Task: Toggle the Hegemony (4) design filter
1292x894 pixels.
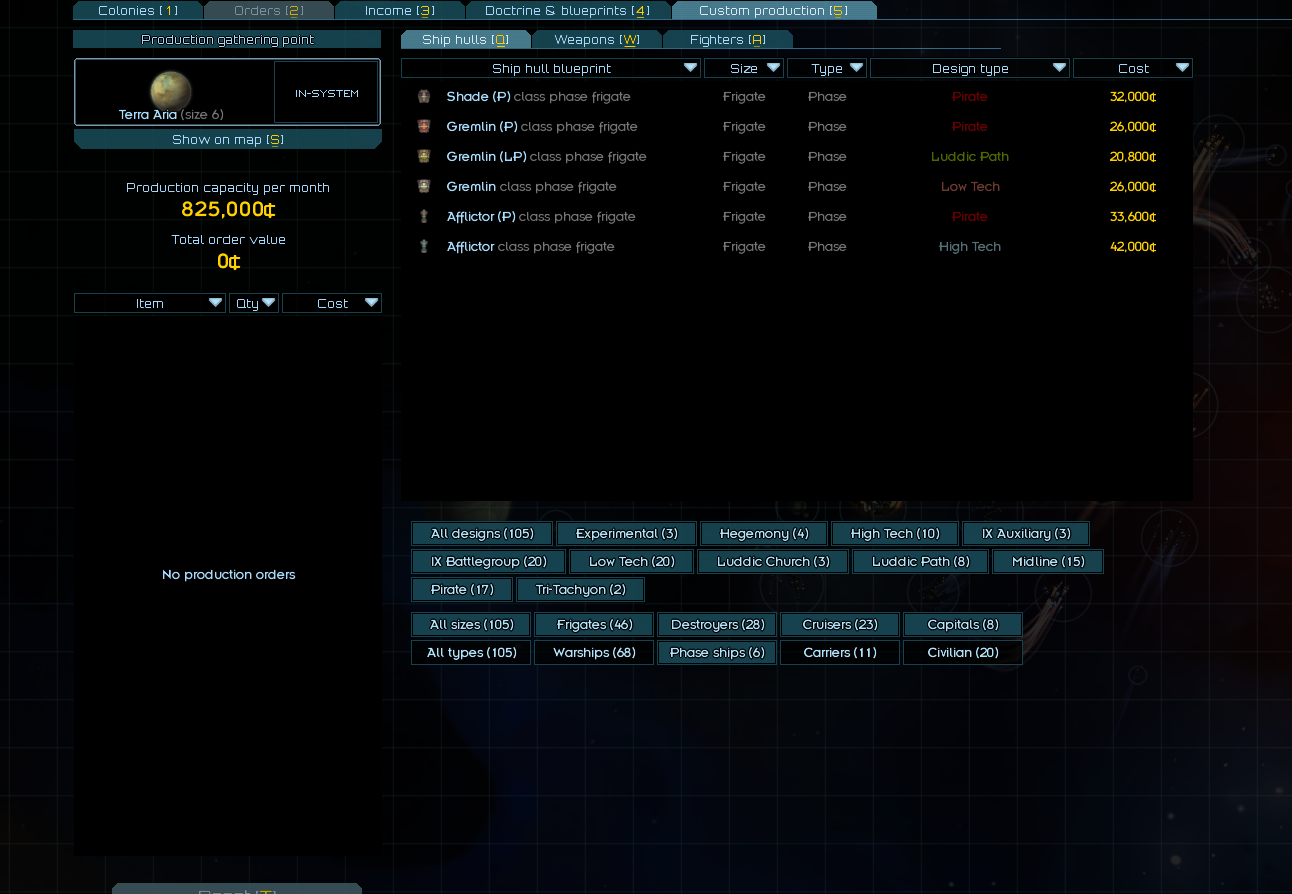Action: (x=764, y=534)
